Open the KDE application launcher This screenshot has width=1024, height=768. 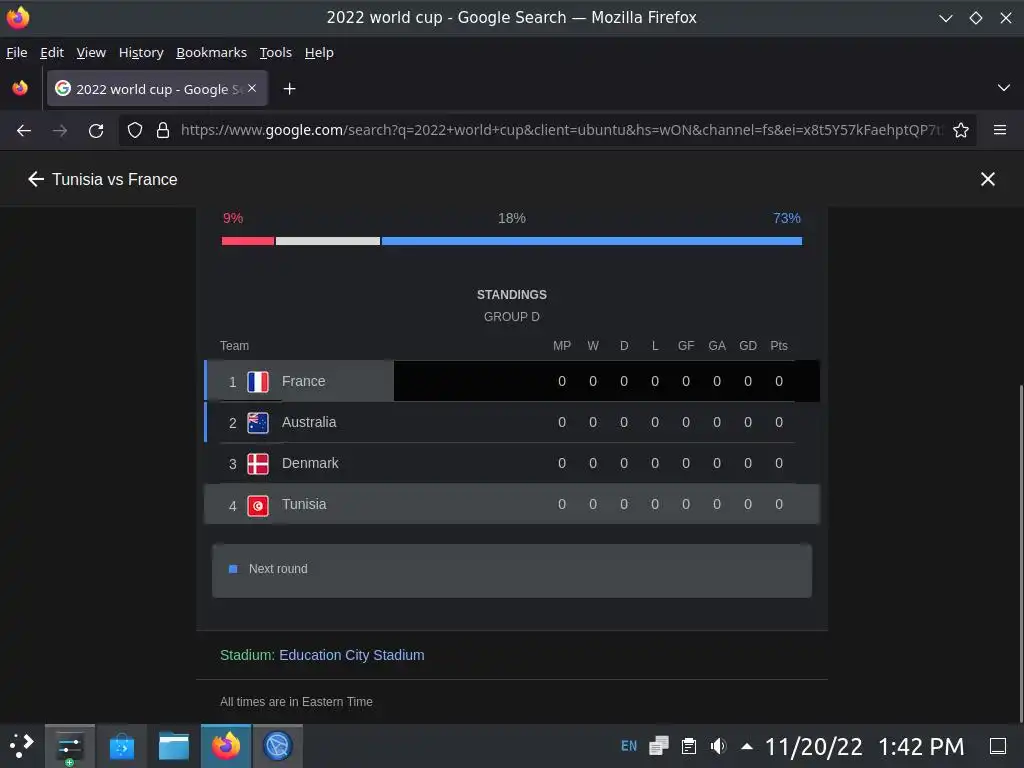point(22,746)
